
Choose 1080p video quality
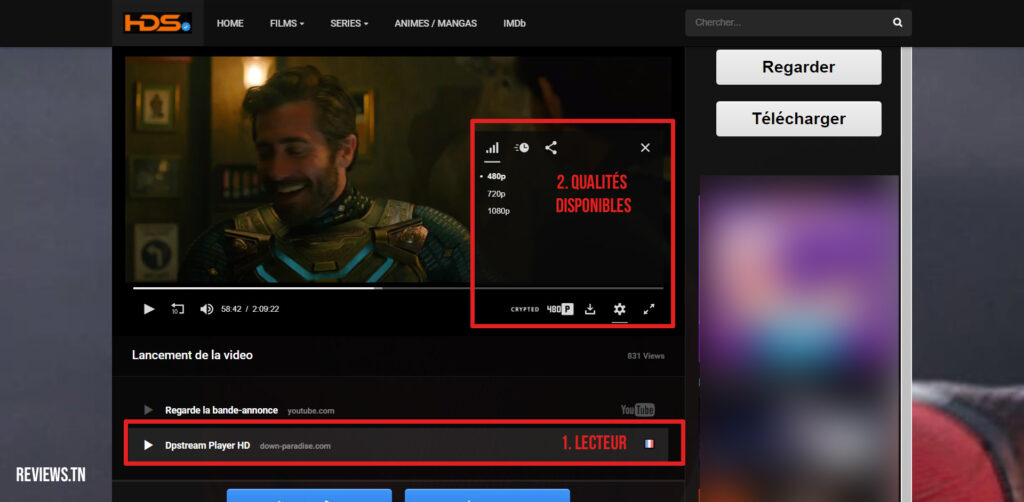[x=498, y=211]
